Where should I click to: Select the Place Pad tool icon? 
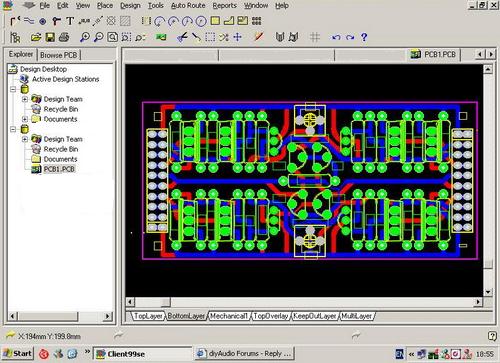coord(42,22)
